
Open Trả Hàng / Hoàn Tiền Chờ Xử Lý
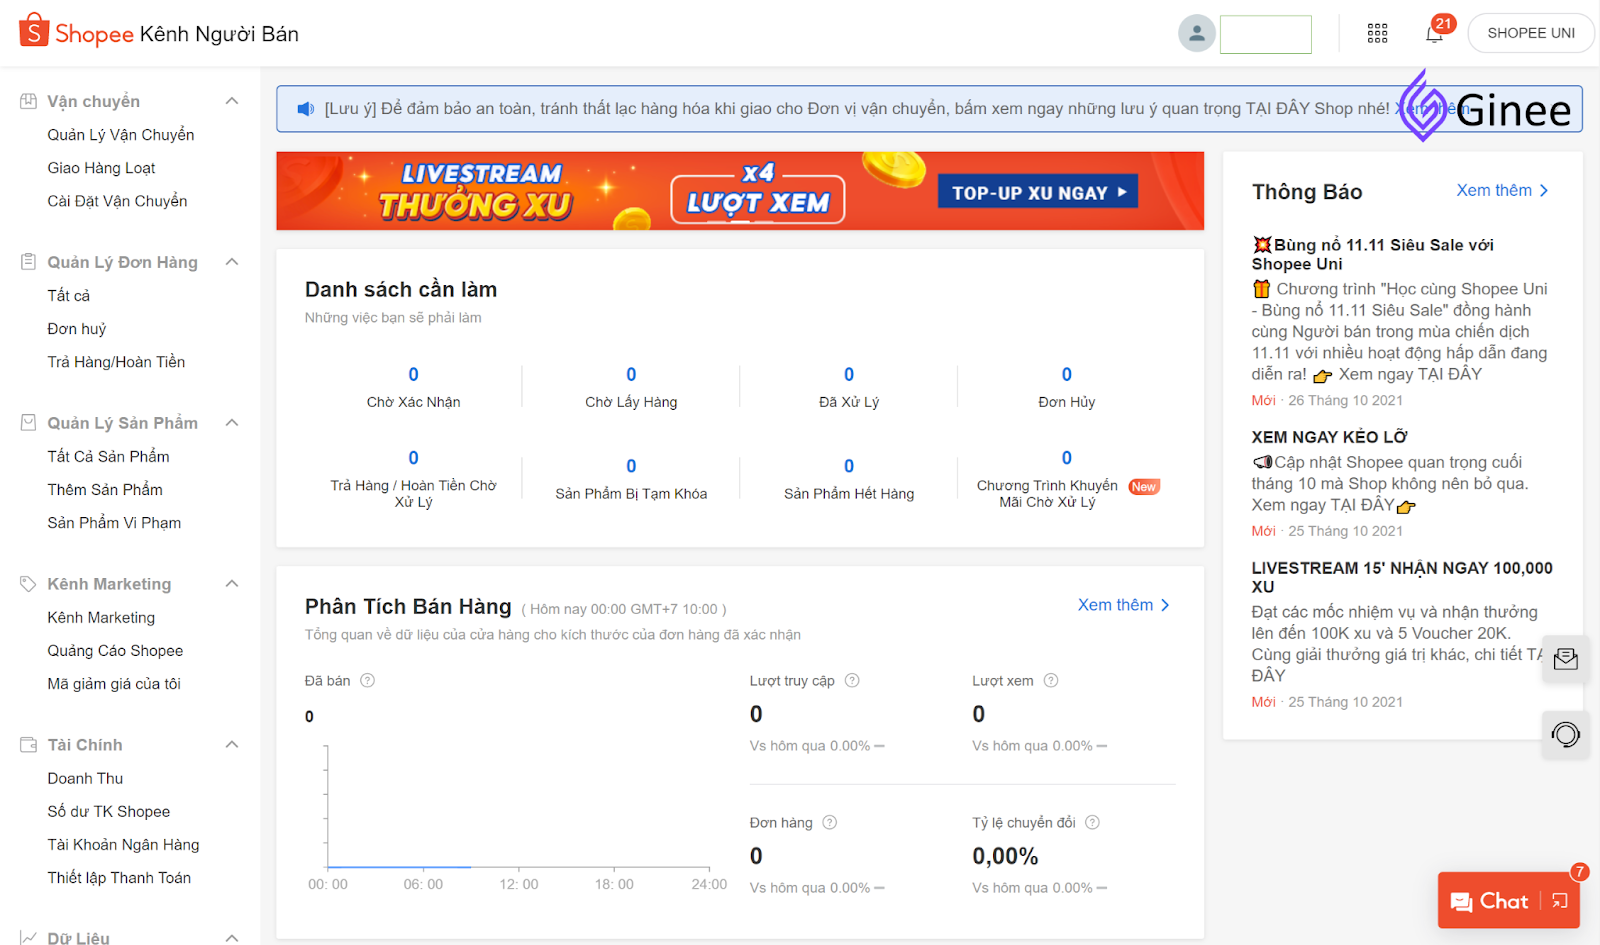pyautogui.click(x=413, y=479)
